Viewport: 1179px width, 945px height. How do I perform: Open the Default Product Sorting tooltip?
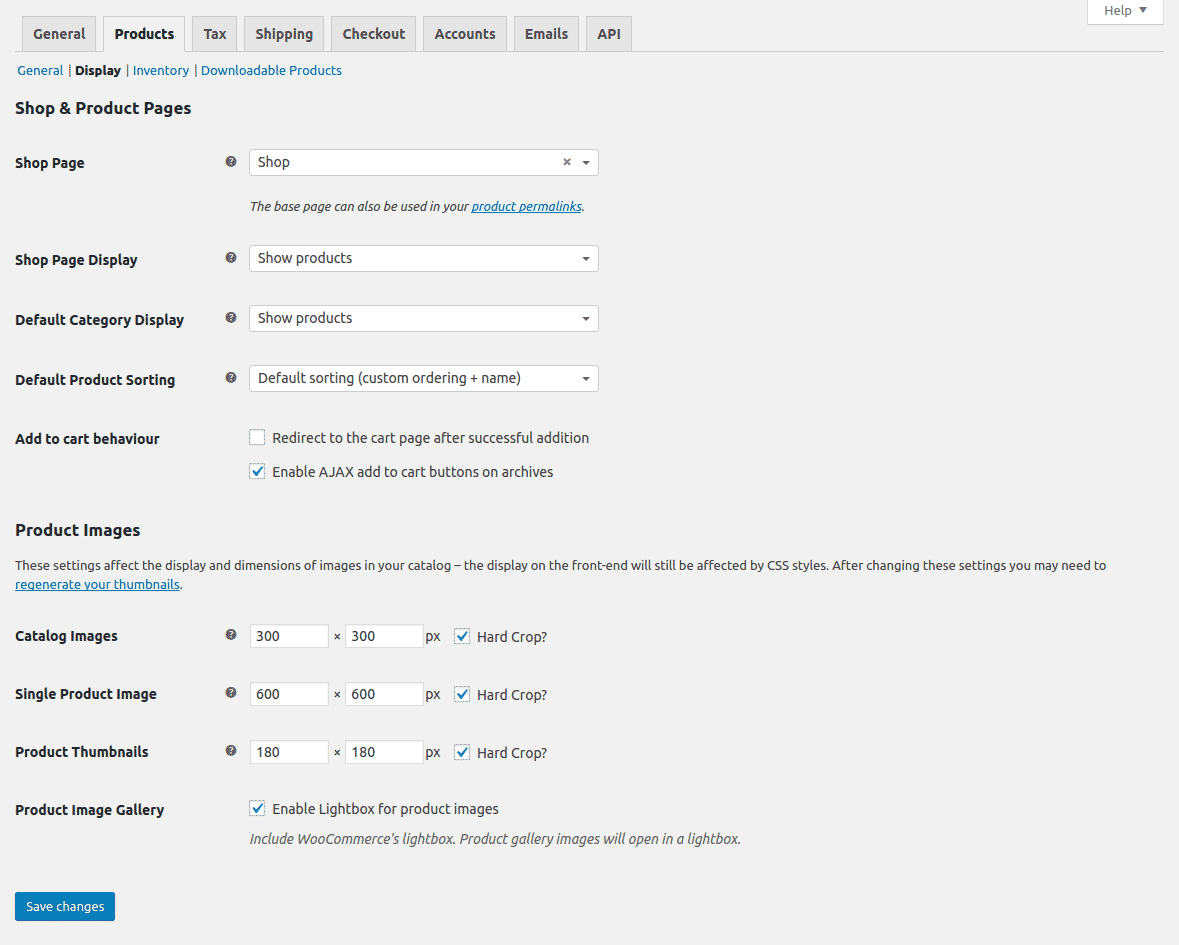tap(231, 377)
